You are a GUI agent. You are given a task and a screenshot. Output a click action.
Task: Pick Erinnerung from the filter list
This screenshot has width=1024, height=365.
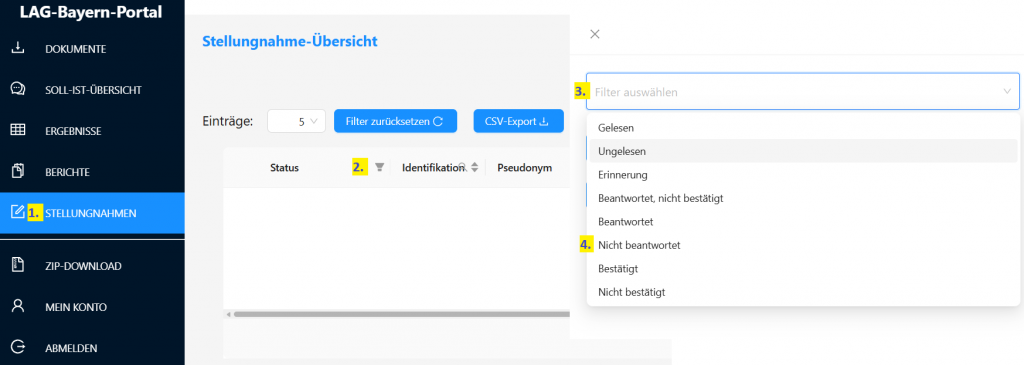pyautogui.click(x=803, y=175)
